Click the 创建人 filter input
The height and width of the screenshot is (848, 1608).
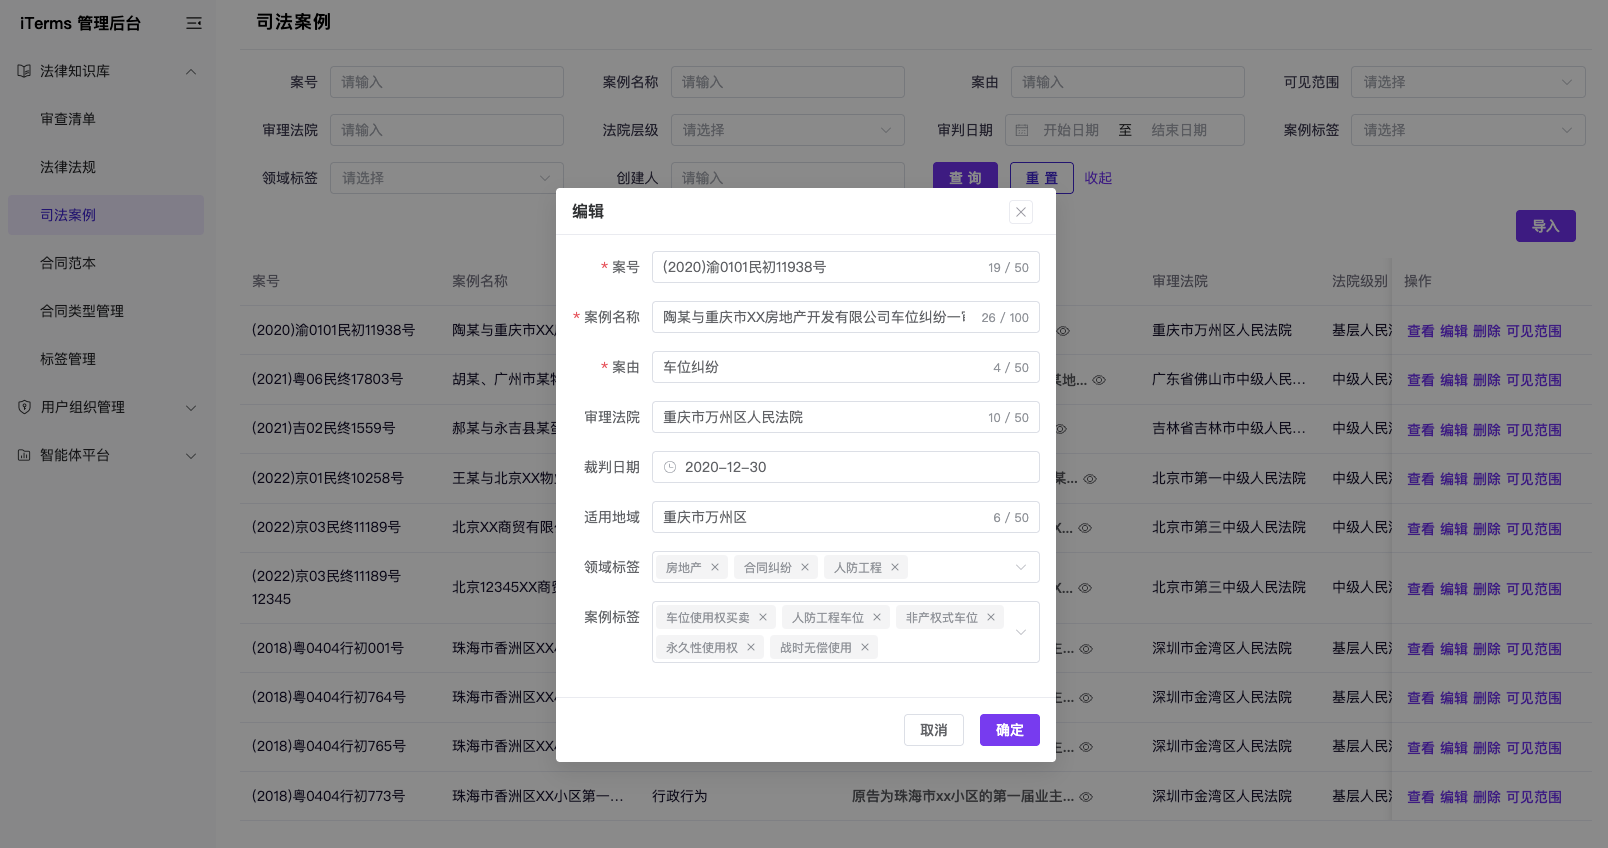coord(788,178)
